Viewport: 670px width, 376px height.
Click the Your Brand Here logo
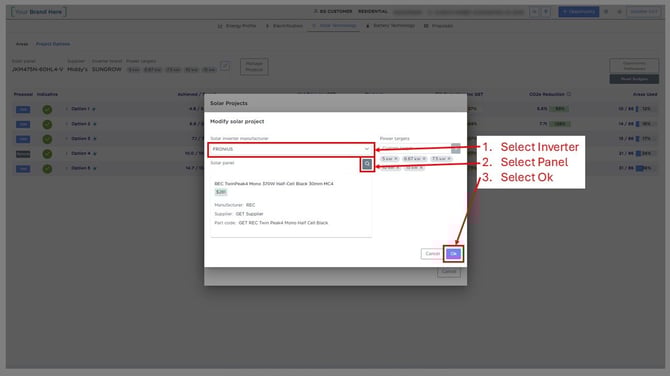point(38,12)
